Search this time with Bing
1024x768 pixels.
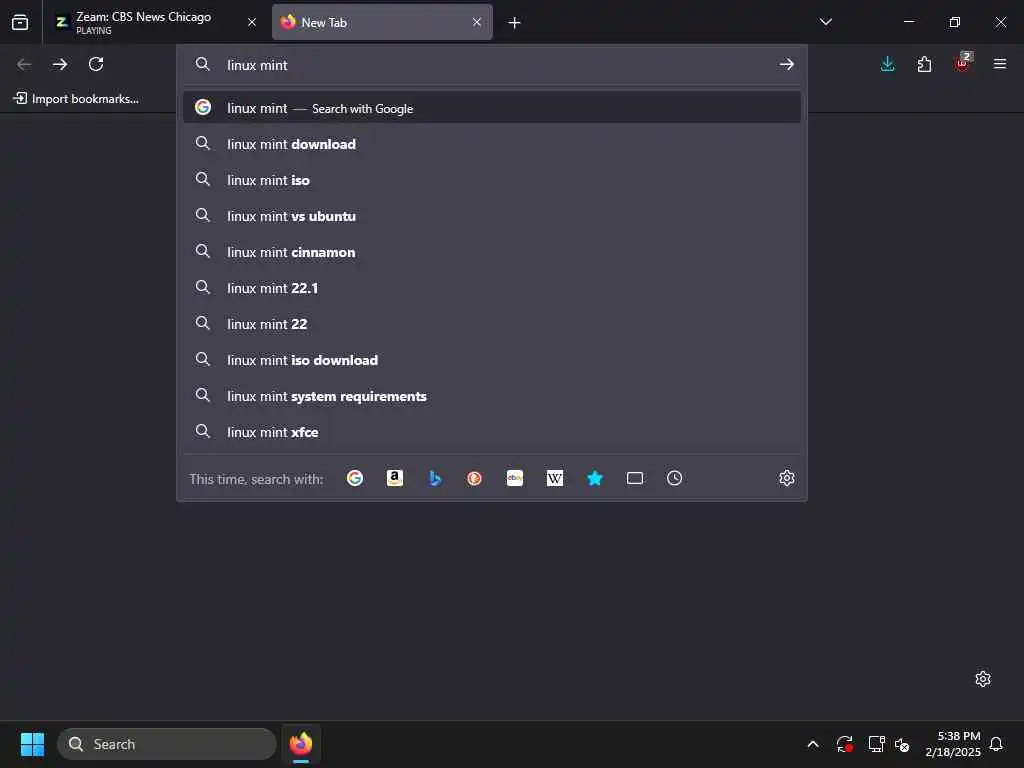coord(435,478)
